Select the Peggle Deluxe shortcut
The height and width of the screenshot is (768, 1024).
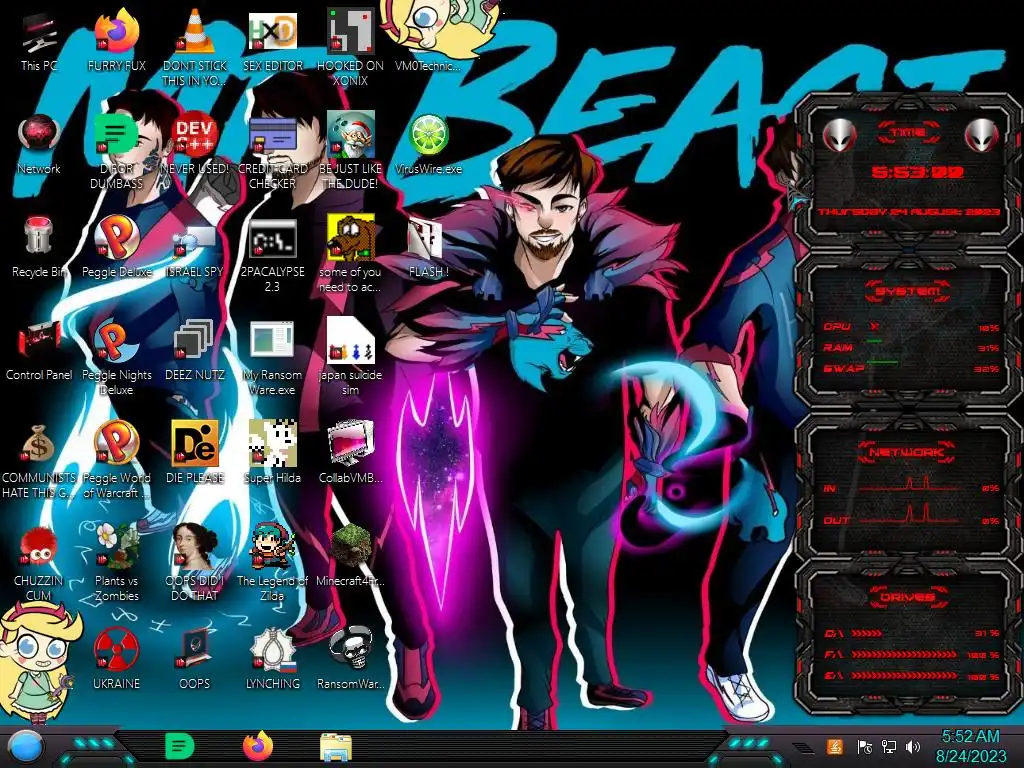pos(116,248)
